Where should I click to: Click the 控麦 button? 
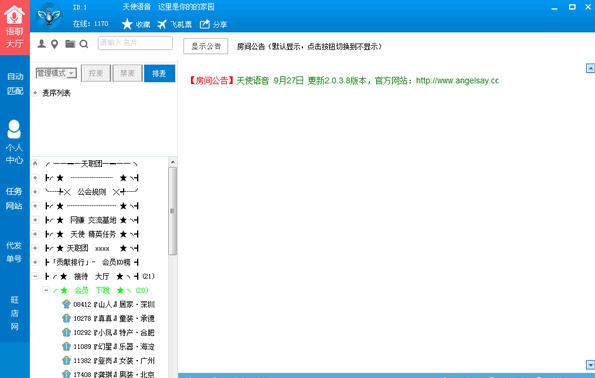96,73
